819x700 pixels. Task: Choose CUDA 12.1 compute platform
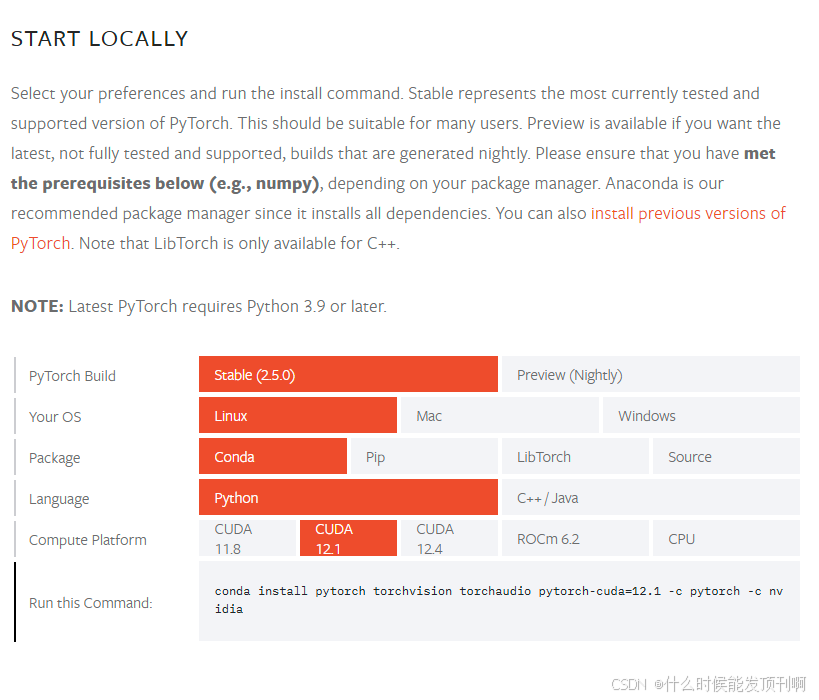coord(348,538)
